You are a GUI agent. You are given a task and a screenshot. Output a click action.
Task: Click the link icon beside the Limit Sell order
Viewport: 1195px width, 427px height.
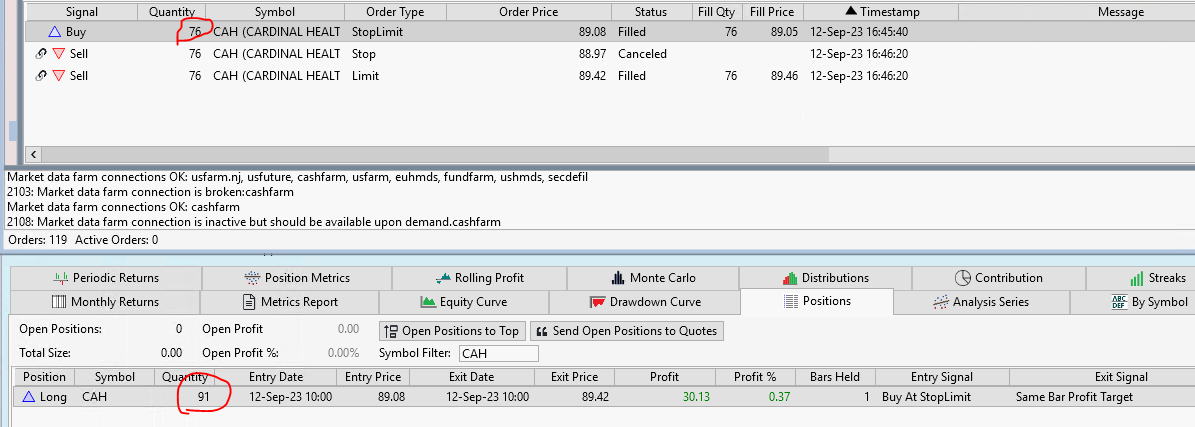pyautogui.click(x=41, y=76)
